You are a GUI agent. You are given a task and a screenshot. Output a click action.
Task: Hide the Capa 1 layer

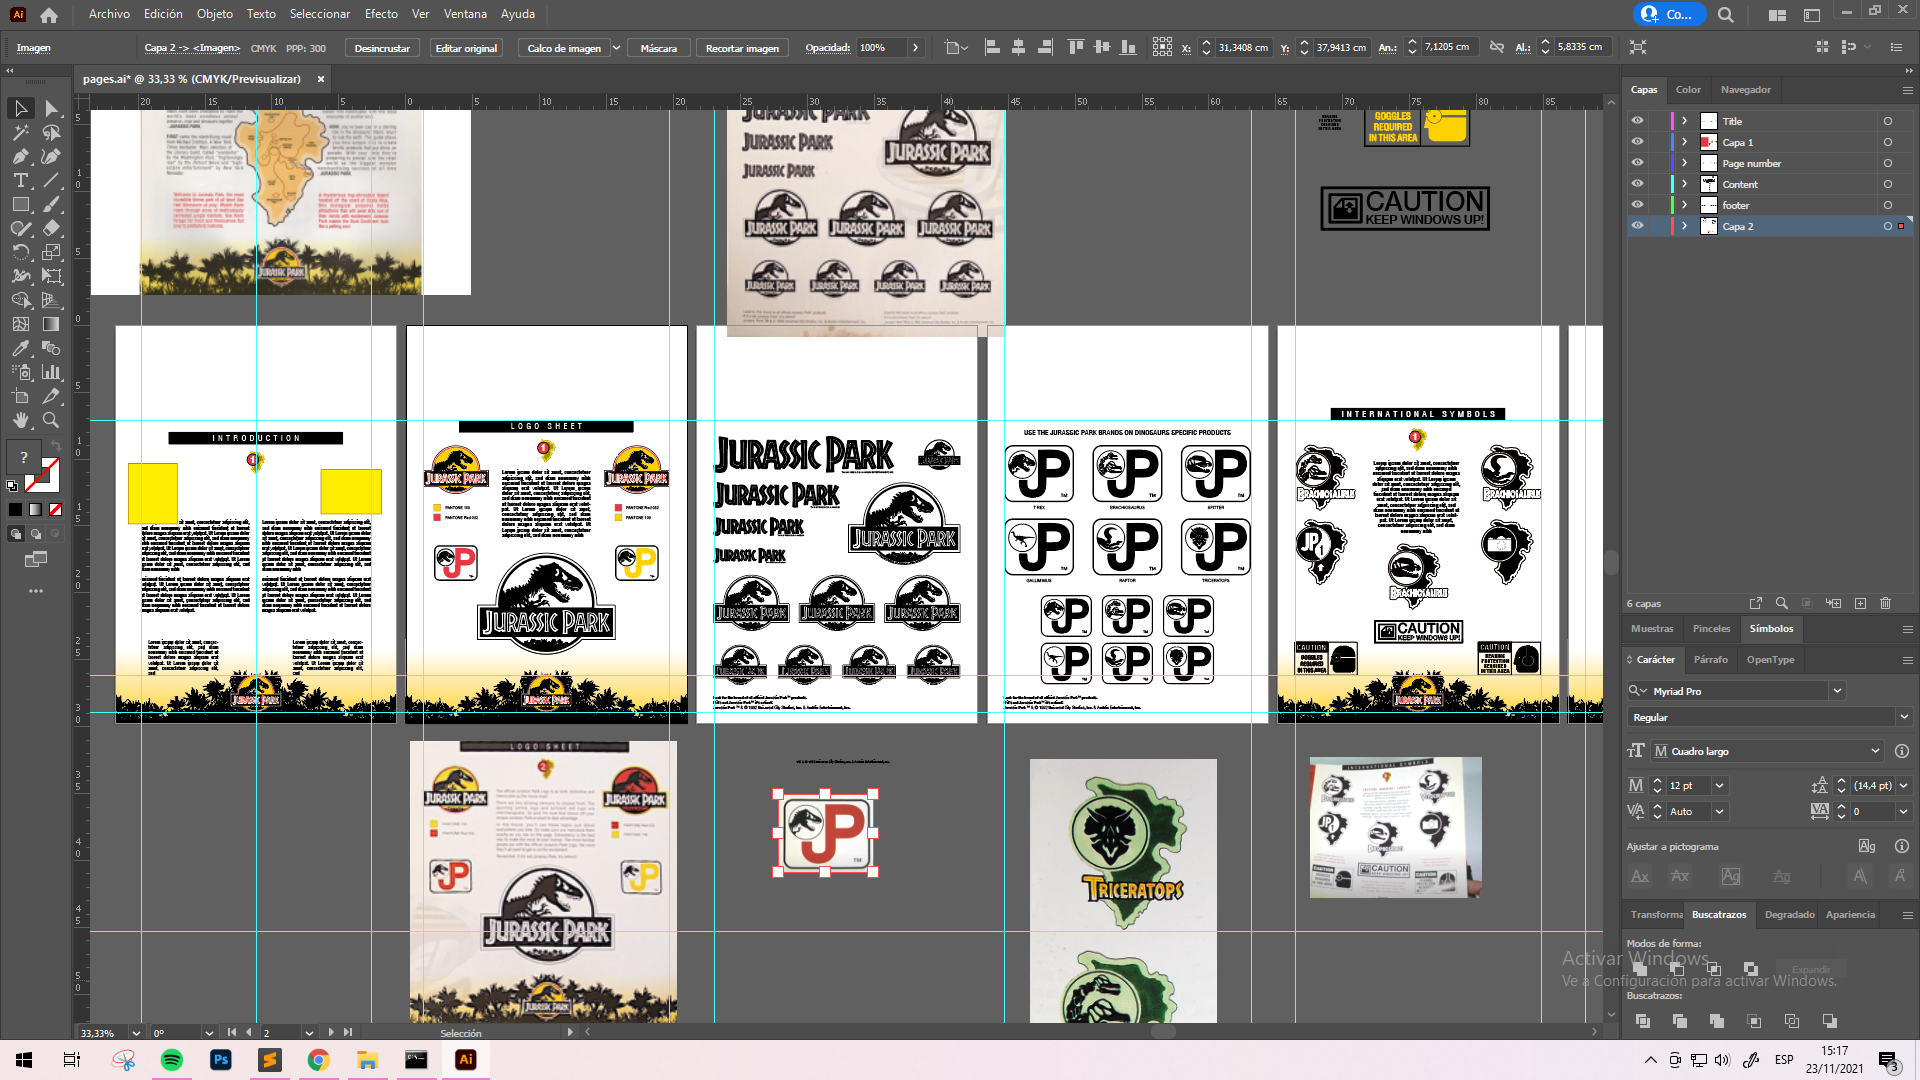(1637, 142)
